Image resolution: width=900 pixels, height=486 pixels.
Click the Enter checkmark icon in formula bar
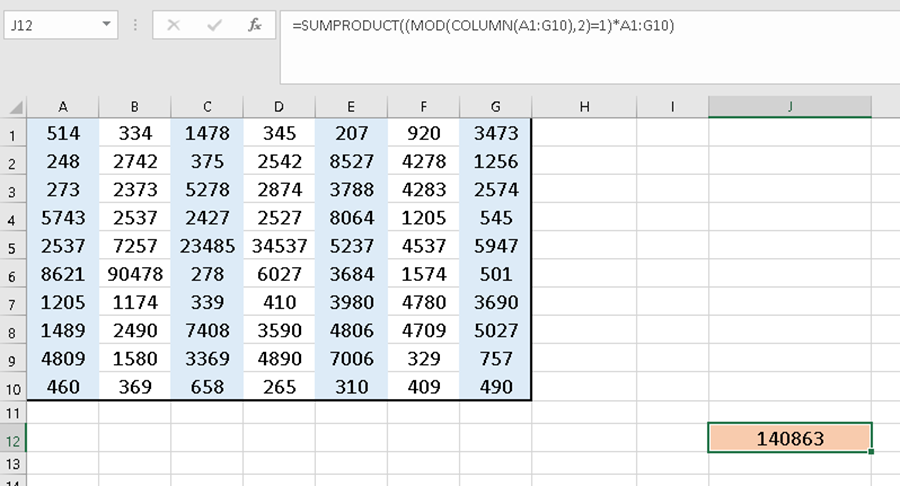pos(214,25)
